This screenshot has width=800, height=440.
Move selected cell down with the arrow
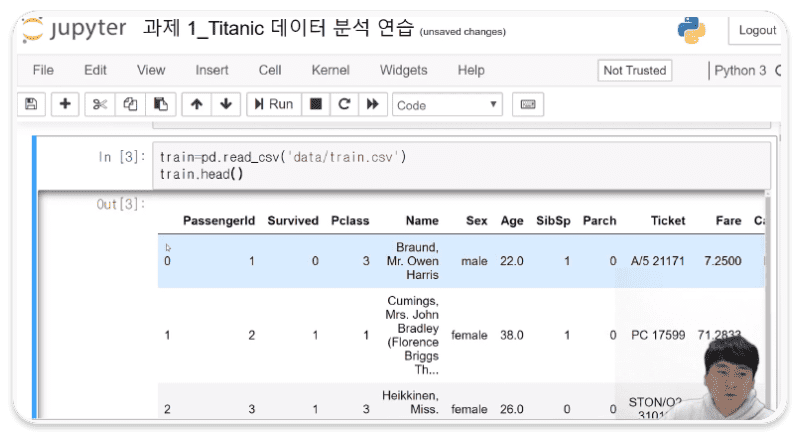pos(226,104)
